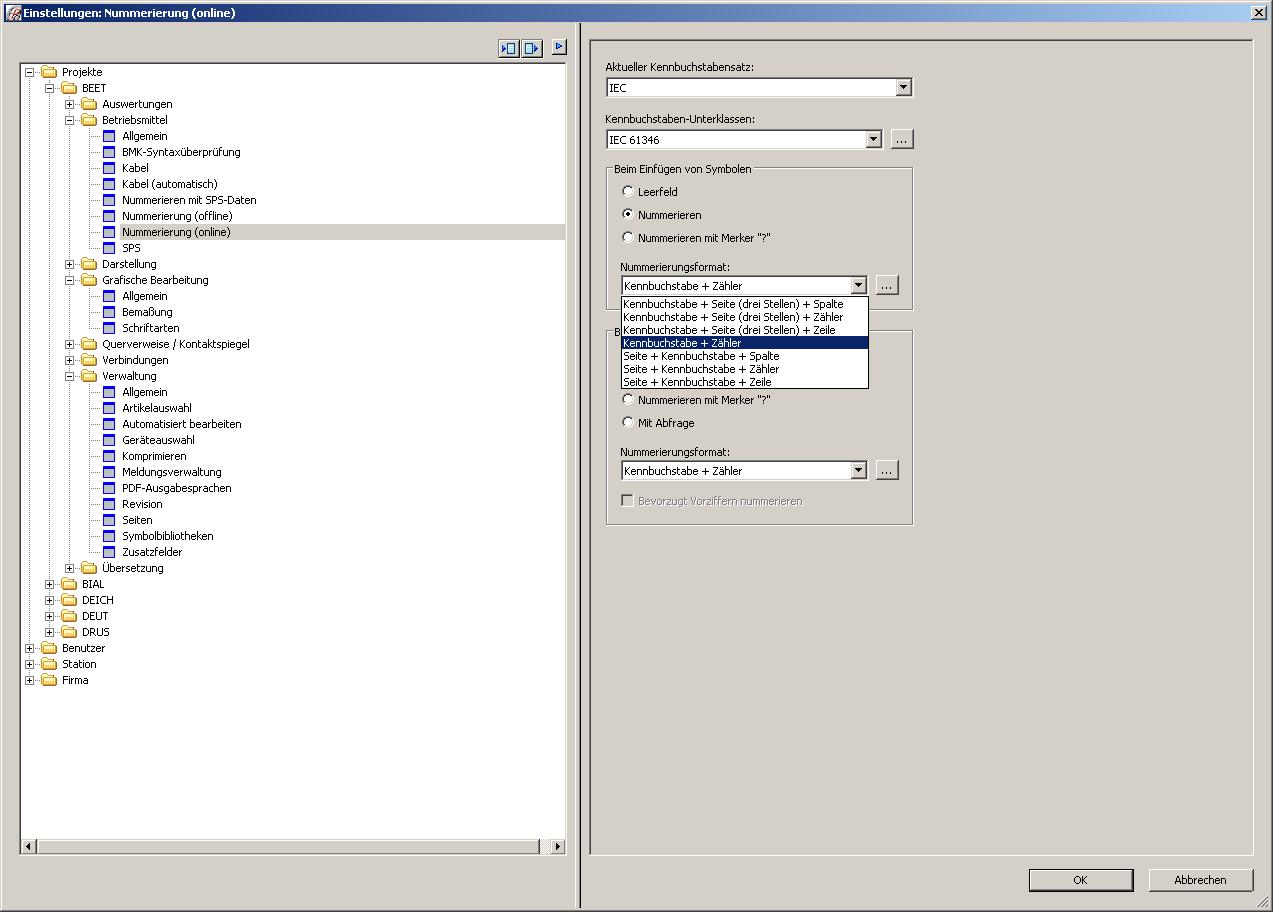
Task: Click the ... button above the Bevorzugt Vorziffern checkbox
Action: [x=887, y=471]
